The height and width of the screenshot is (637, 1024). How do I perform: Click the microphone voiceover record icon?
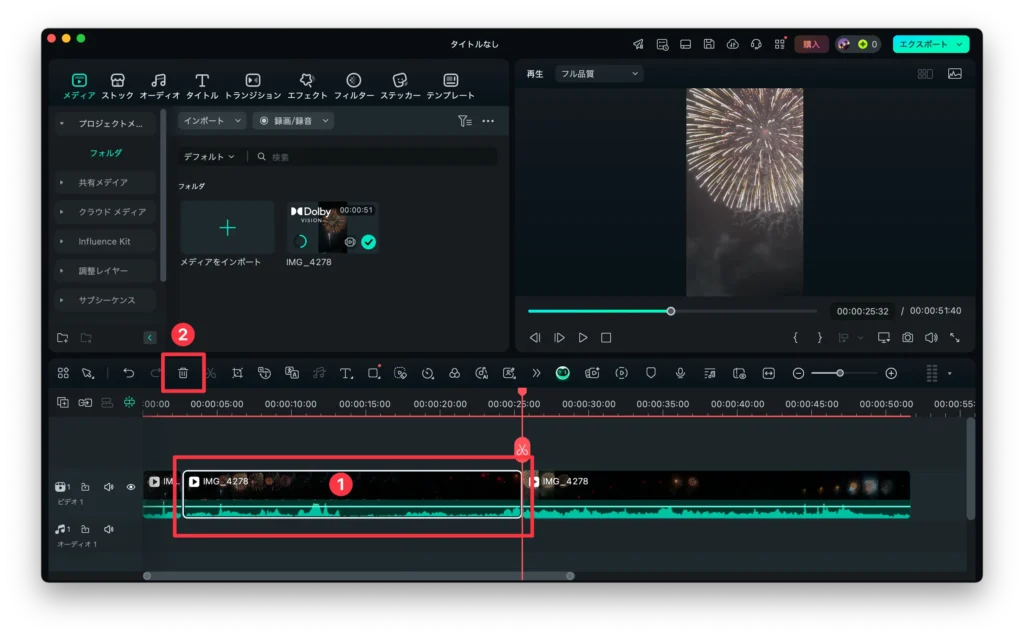pyautogui.click(x=680, y=373)
